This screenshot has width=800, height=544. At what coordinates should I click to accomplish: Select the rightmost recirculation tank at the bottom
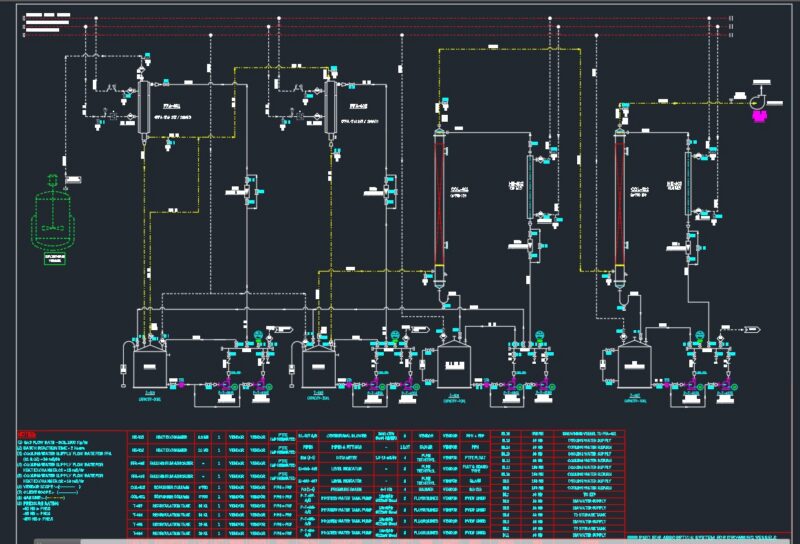coord(634,365)
